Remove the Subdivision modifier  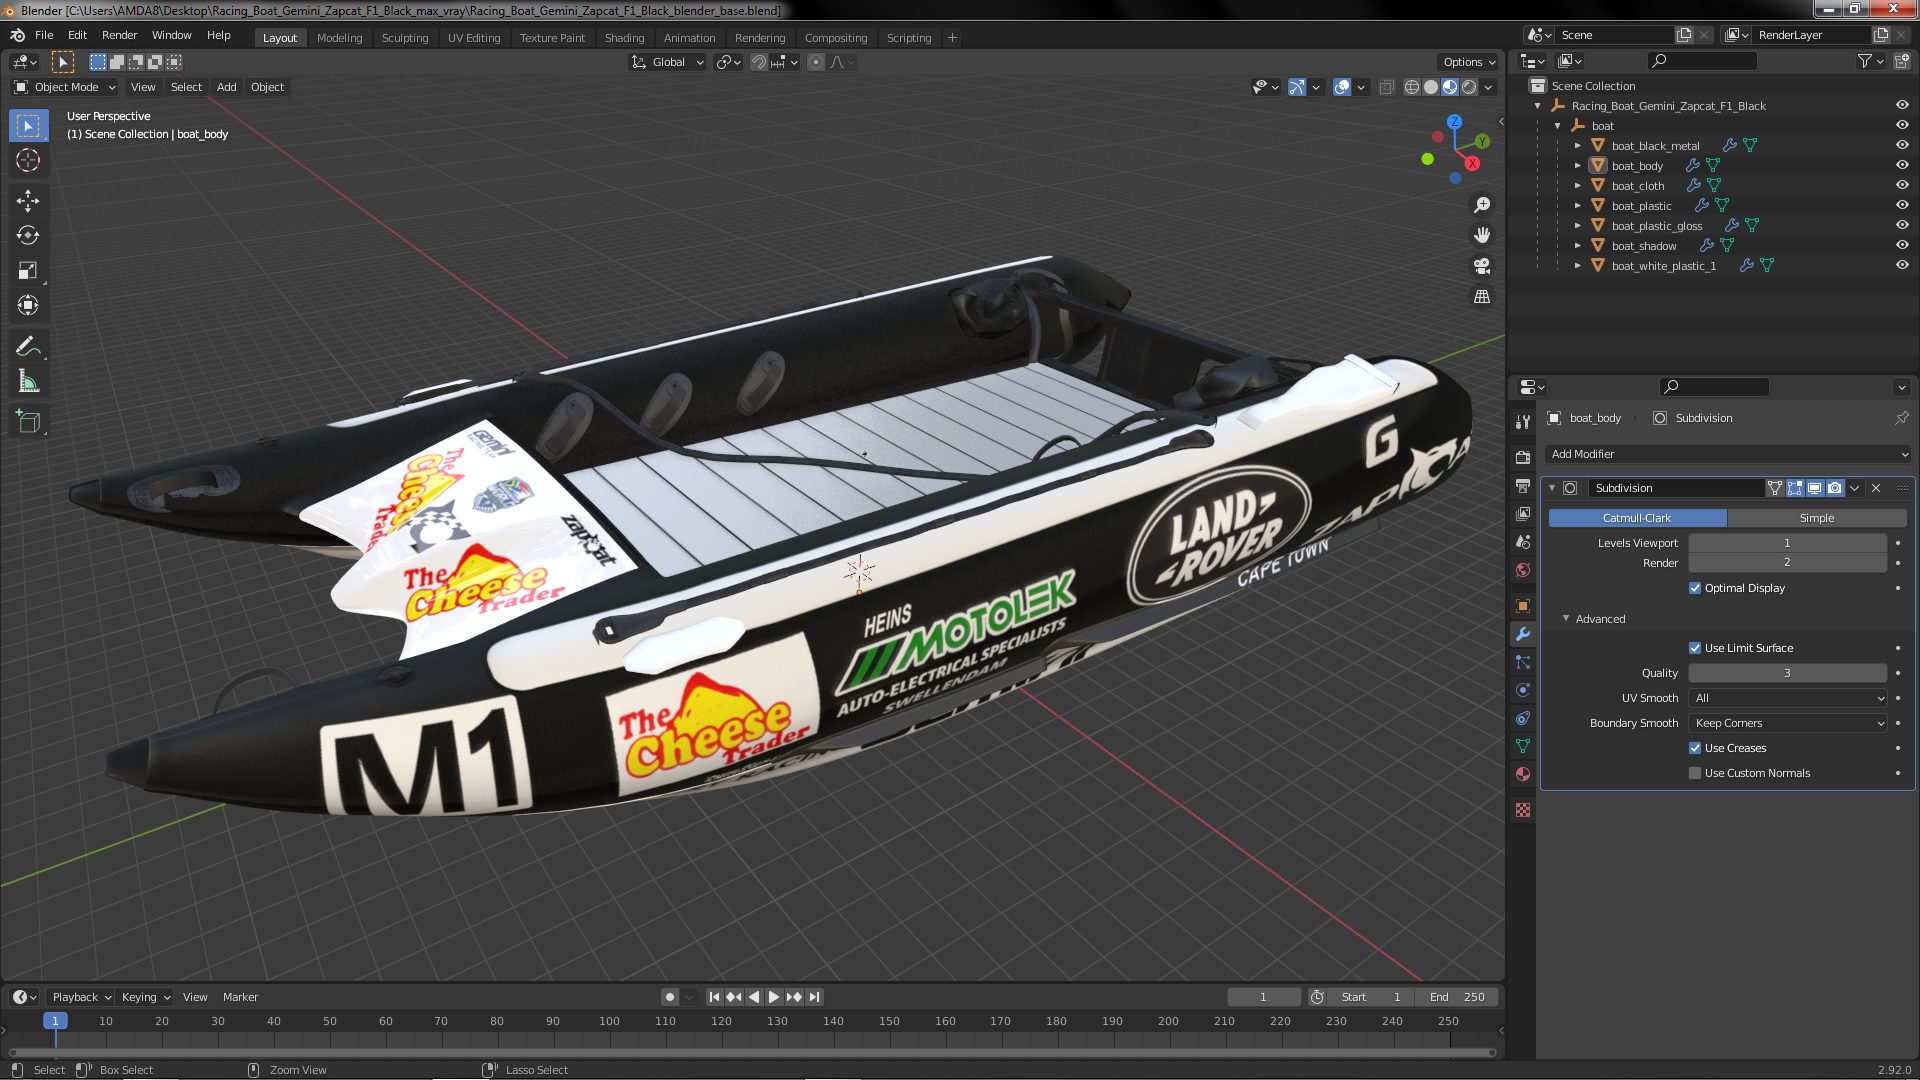pyautogui.click(x=1876, y=488)
